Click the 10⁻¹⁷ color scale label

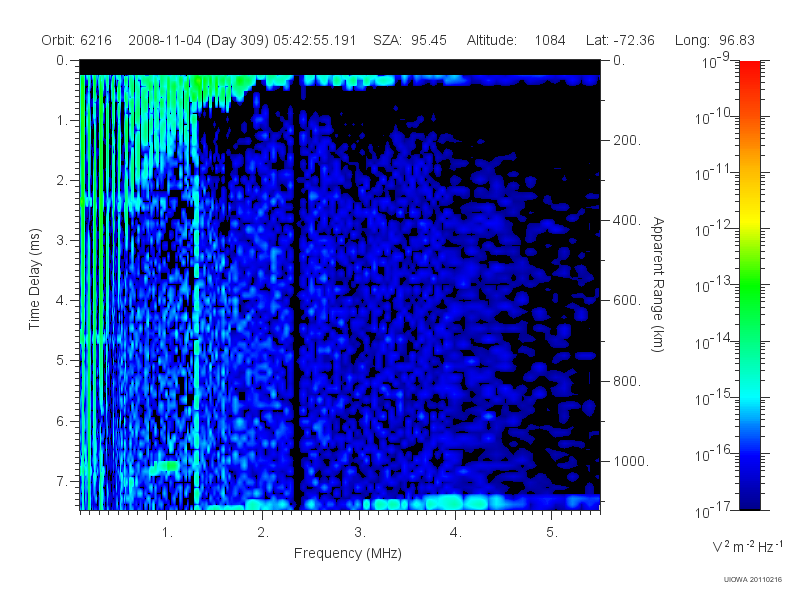pyautogui.click(x=714, y=510)
